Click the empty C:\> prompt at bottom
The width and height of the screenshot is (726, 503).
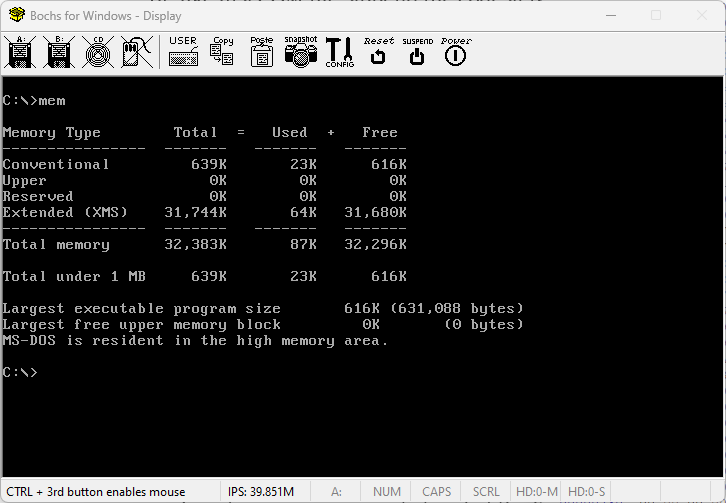(x=20, y=372)
